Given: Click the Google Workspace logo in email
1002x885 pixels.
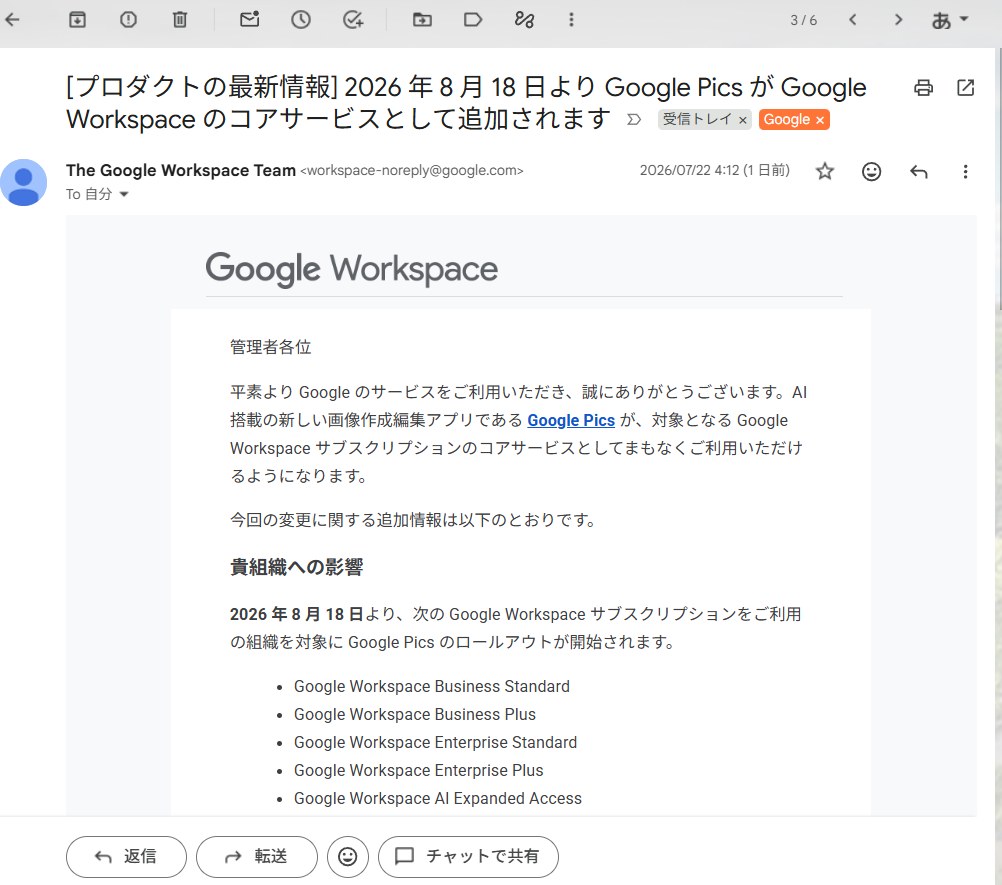Looking at the screenshot, I should click(x=351, y=268).
